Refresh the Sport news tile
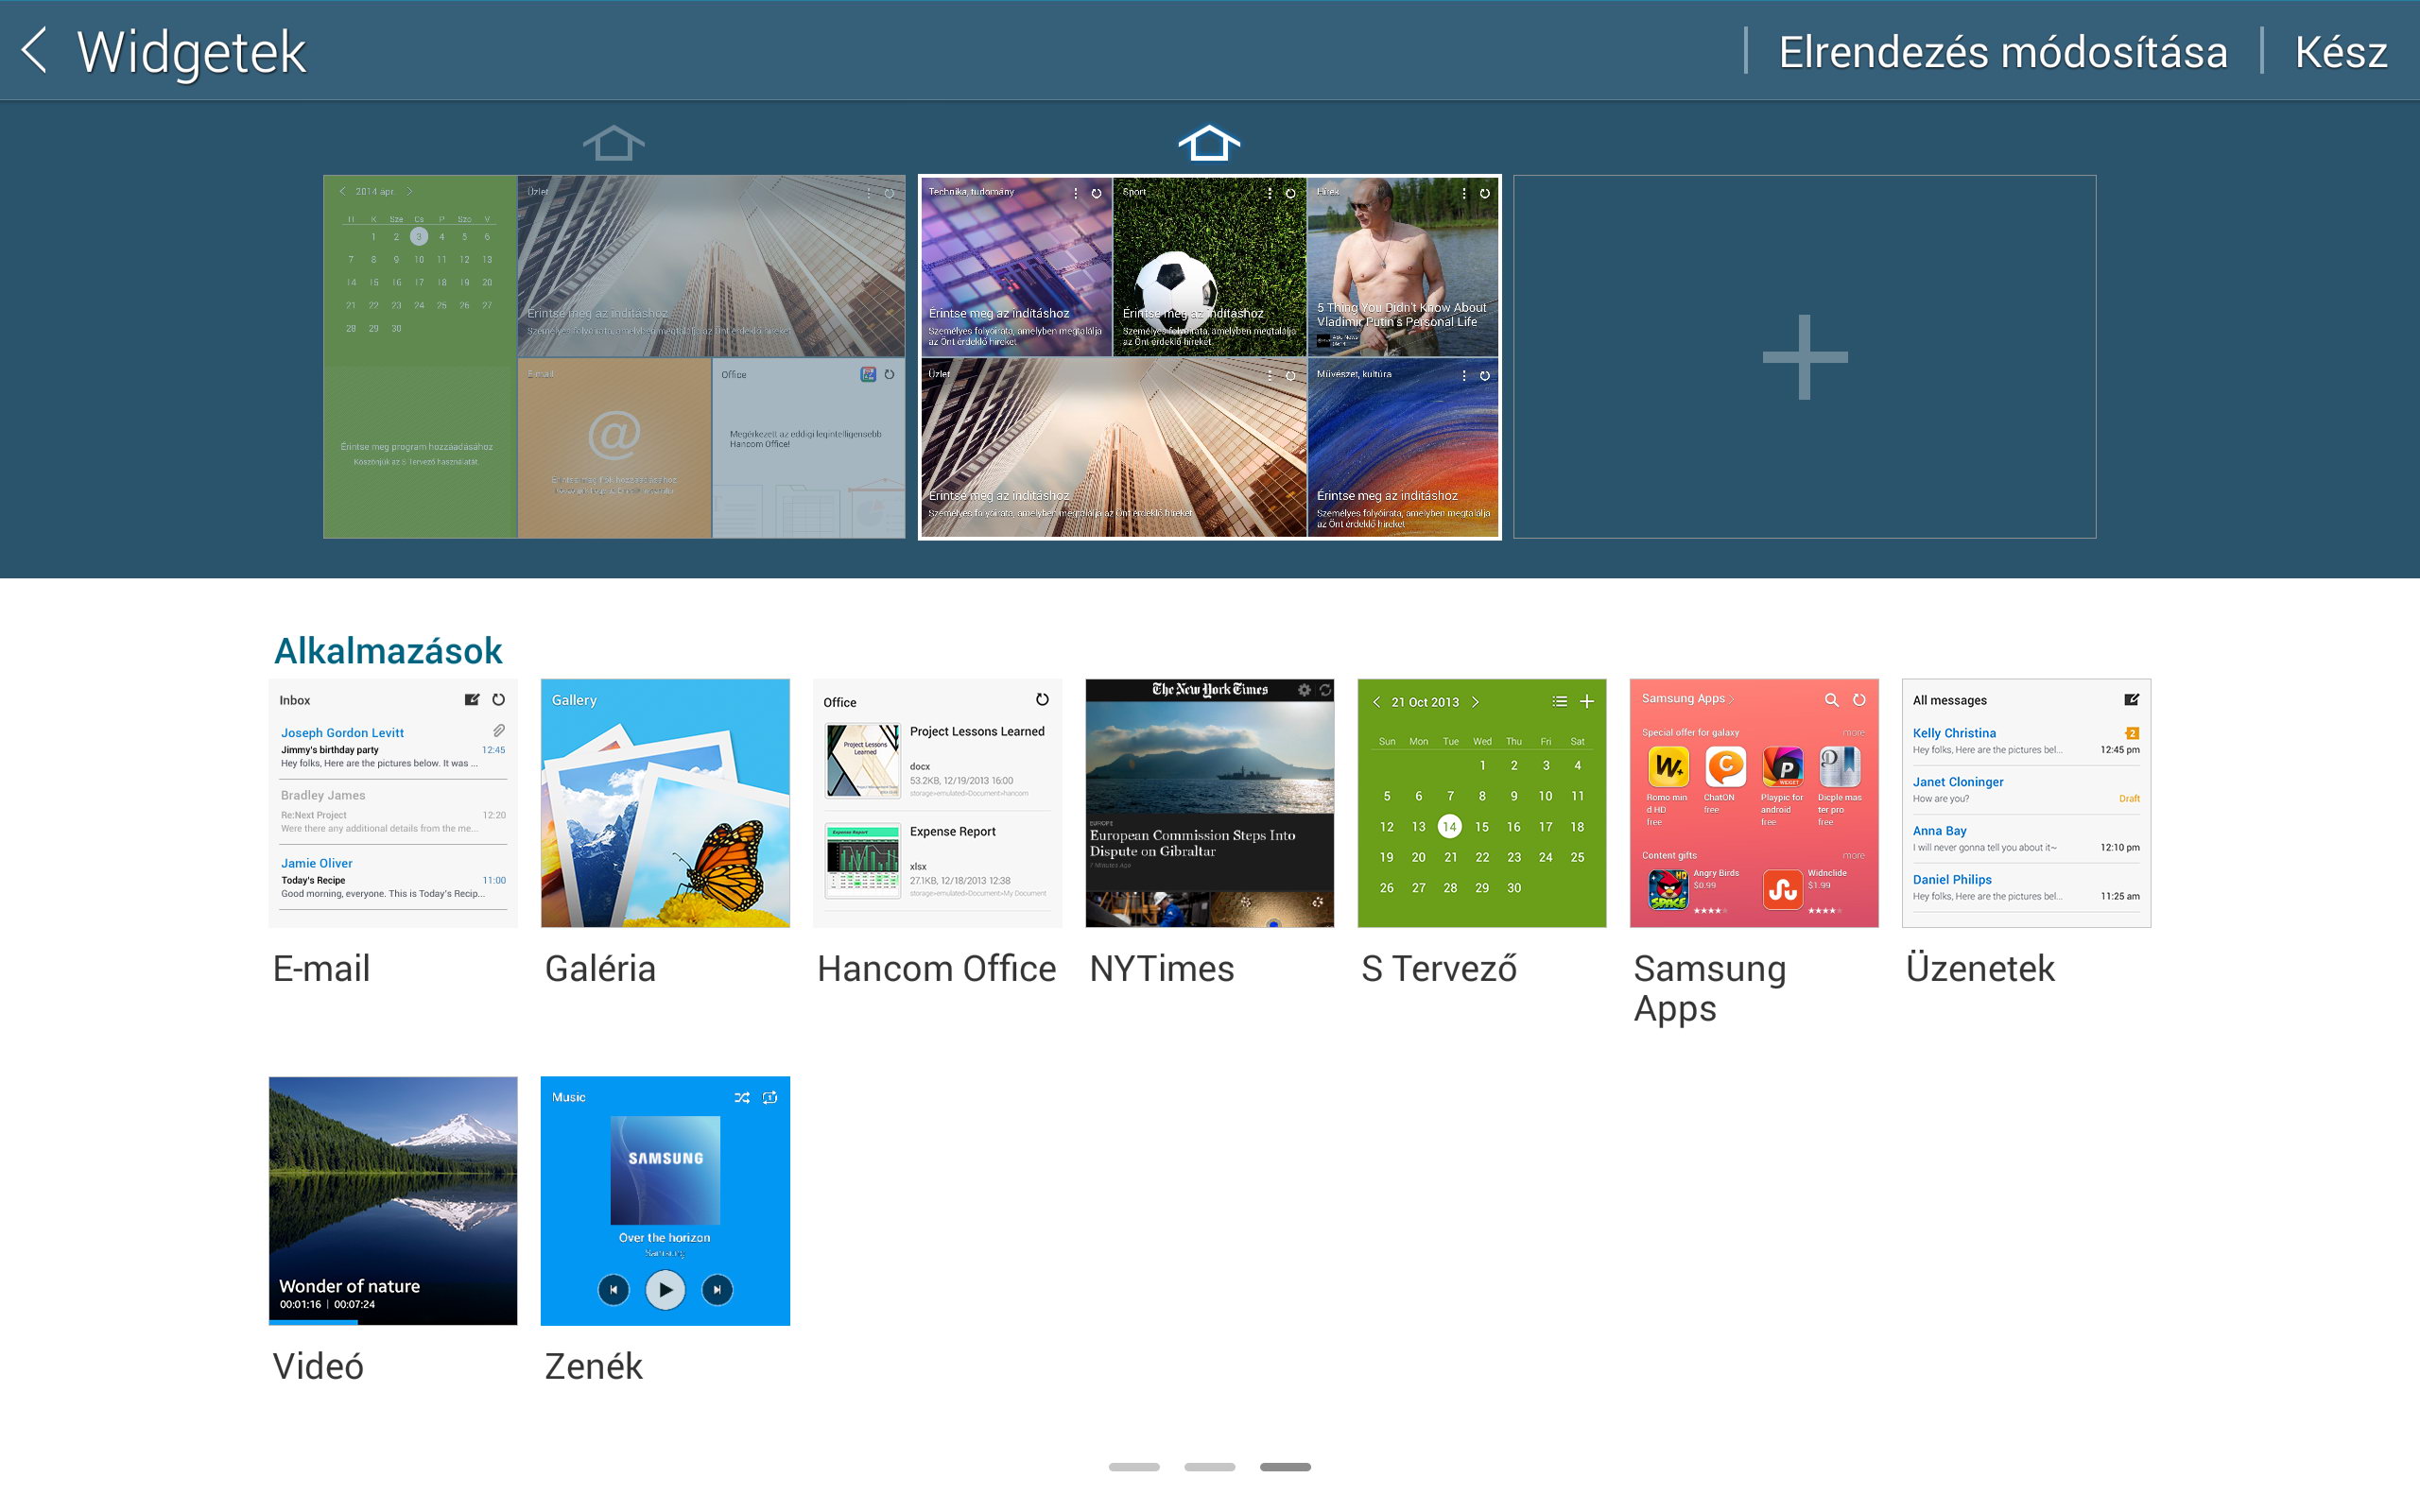Screen dimensions: 2420x1512 coord(1290,193)
